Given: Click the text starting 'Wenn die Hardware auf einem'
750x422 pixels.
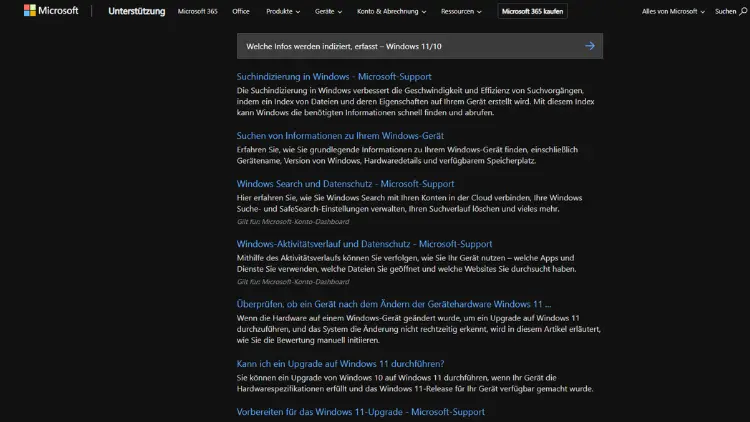Looking at the screenshot, I should coord(419,329).
